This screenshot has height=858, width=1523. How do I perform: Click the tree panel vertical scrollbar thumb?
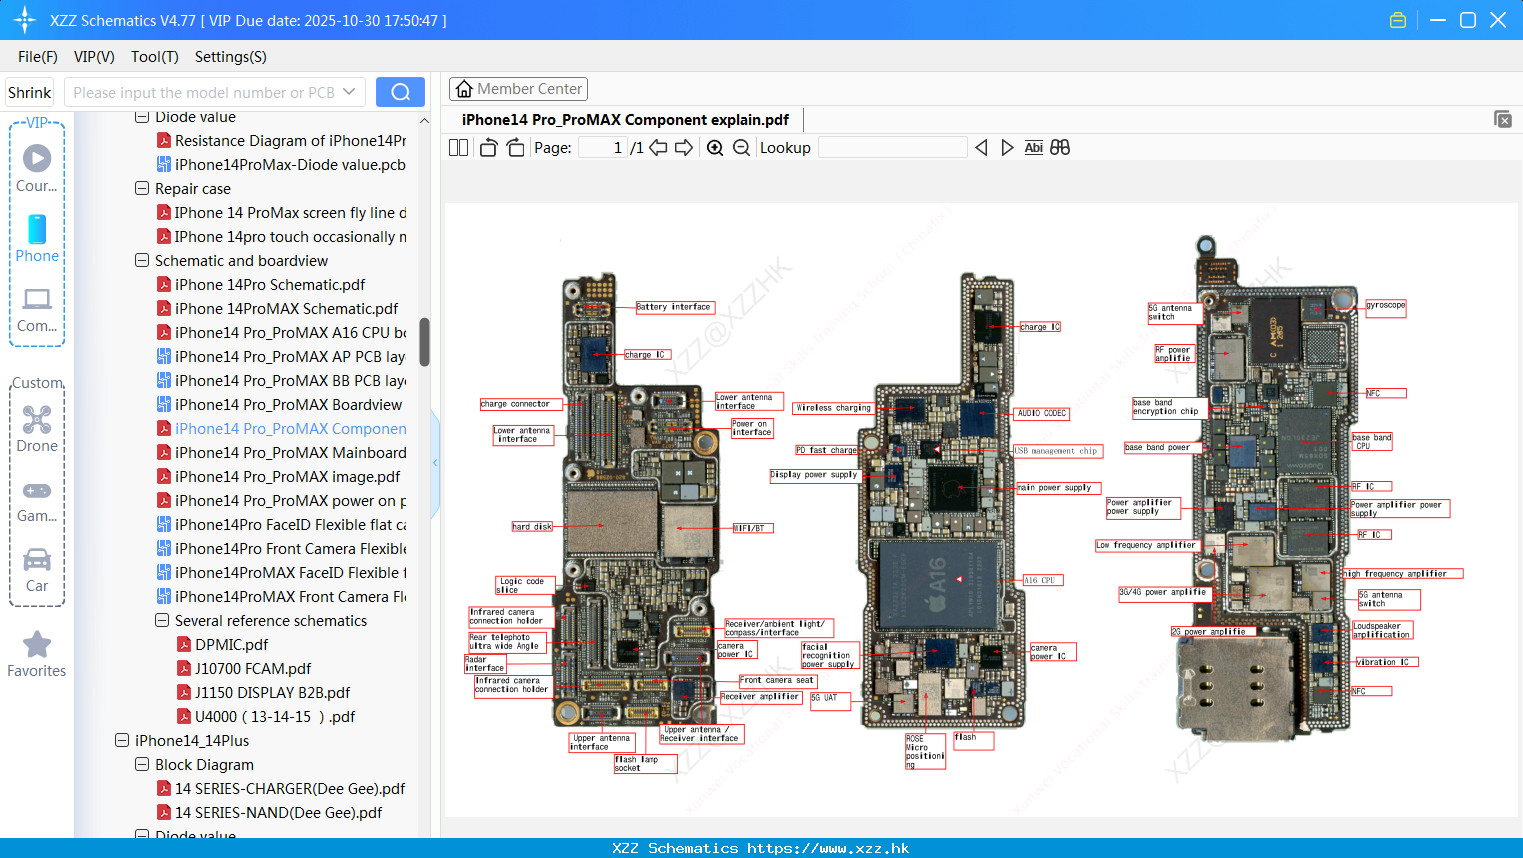424,342
